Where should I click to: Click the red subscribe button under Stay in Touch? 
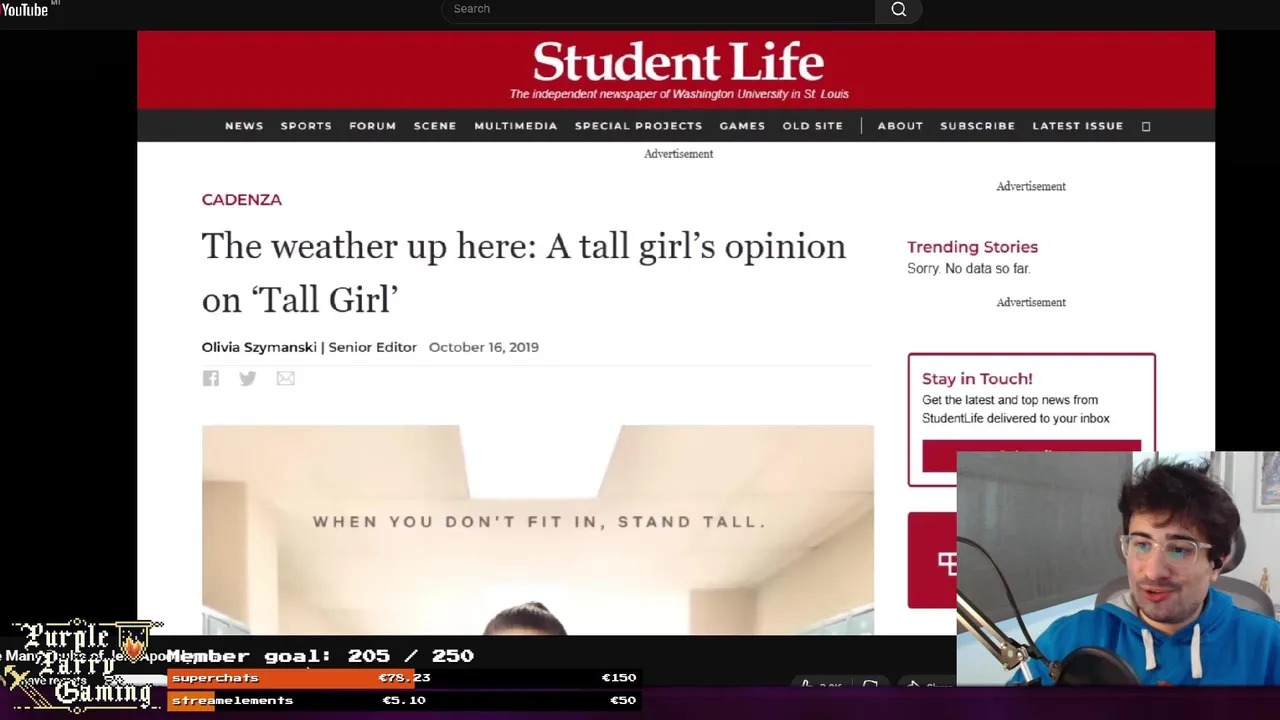tap(1031, 455)
